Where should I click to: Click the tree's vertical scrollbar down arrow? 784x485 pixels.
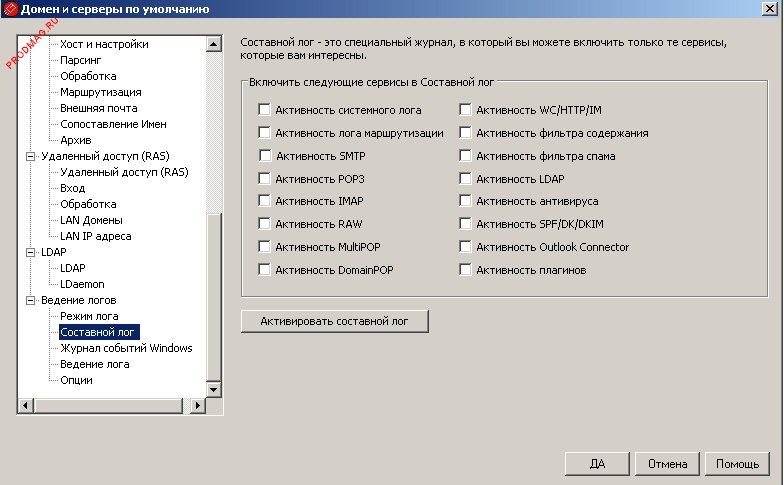[212, 388]
